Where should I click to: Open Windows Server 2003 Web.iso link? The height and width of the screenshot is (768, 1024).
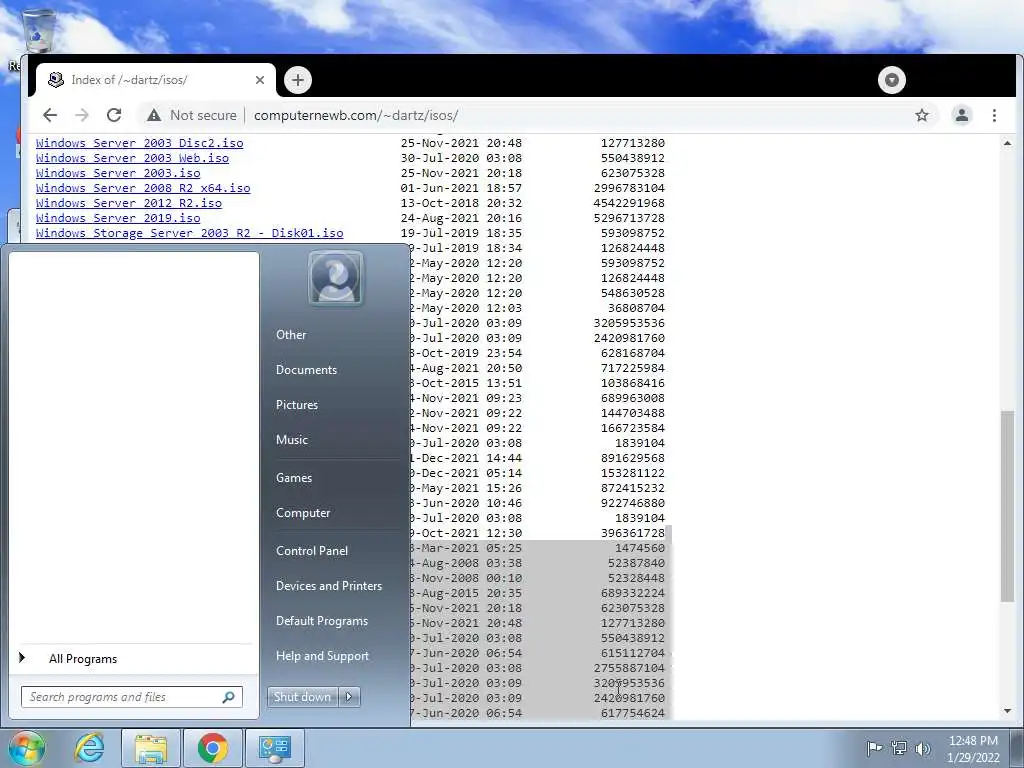(133, 158)
